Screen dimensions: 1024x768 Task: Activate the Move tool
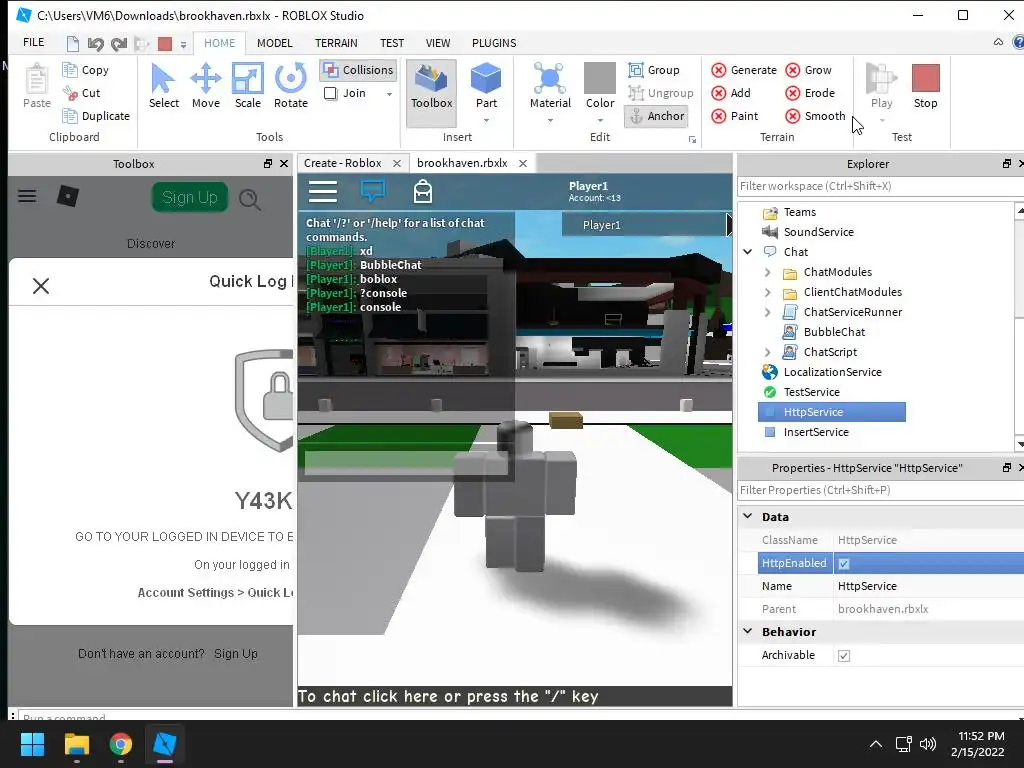[x=206, y=86]
